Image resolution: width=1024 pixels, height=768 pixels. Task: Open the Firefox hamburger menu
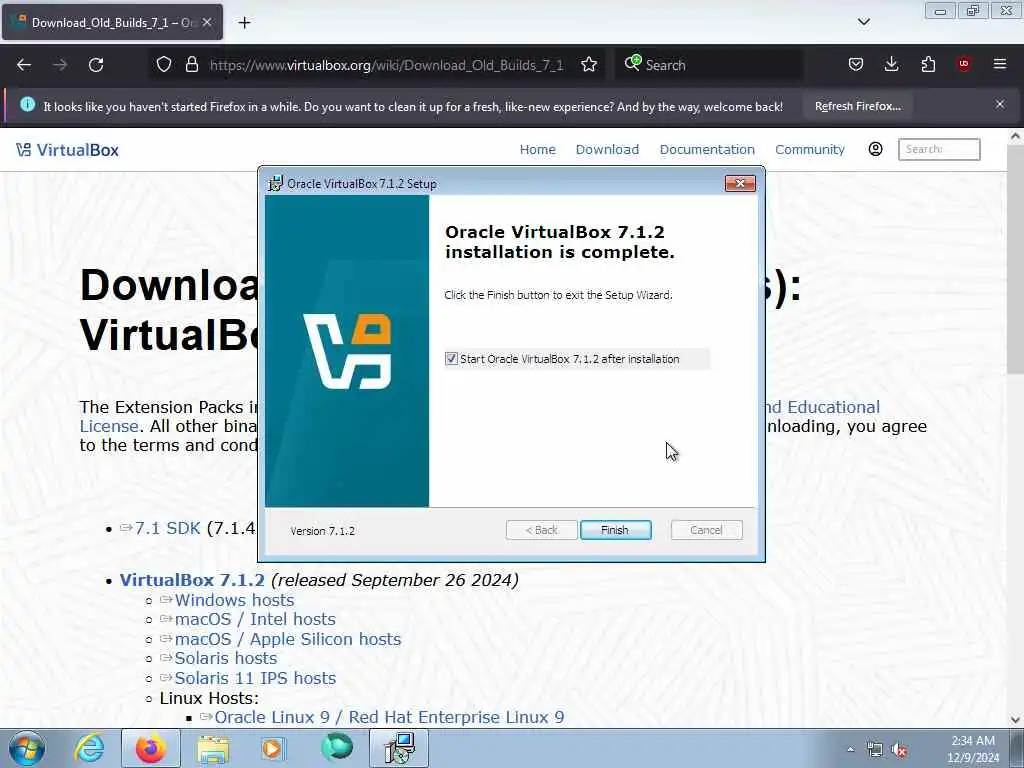click(1000, 64)
